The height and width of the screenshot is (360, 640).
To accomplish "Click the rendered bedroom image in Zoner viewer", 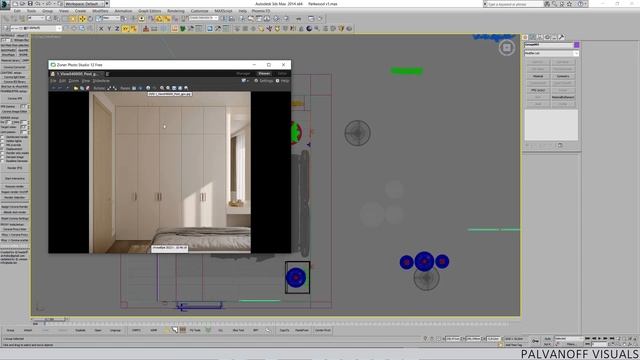I will (x=170, y=172).
